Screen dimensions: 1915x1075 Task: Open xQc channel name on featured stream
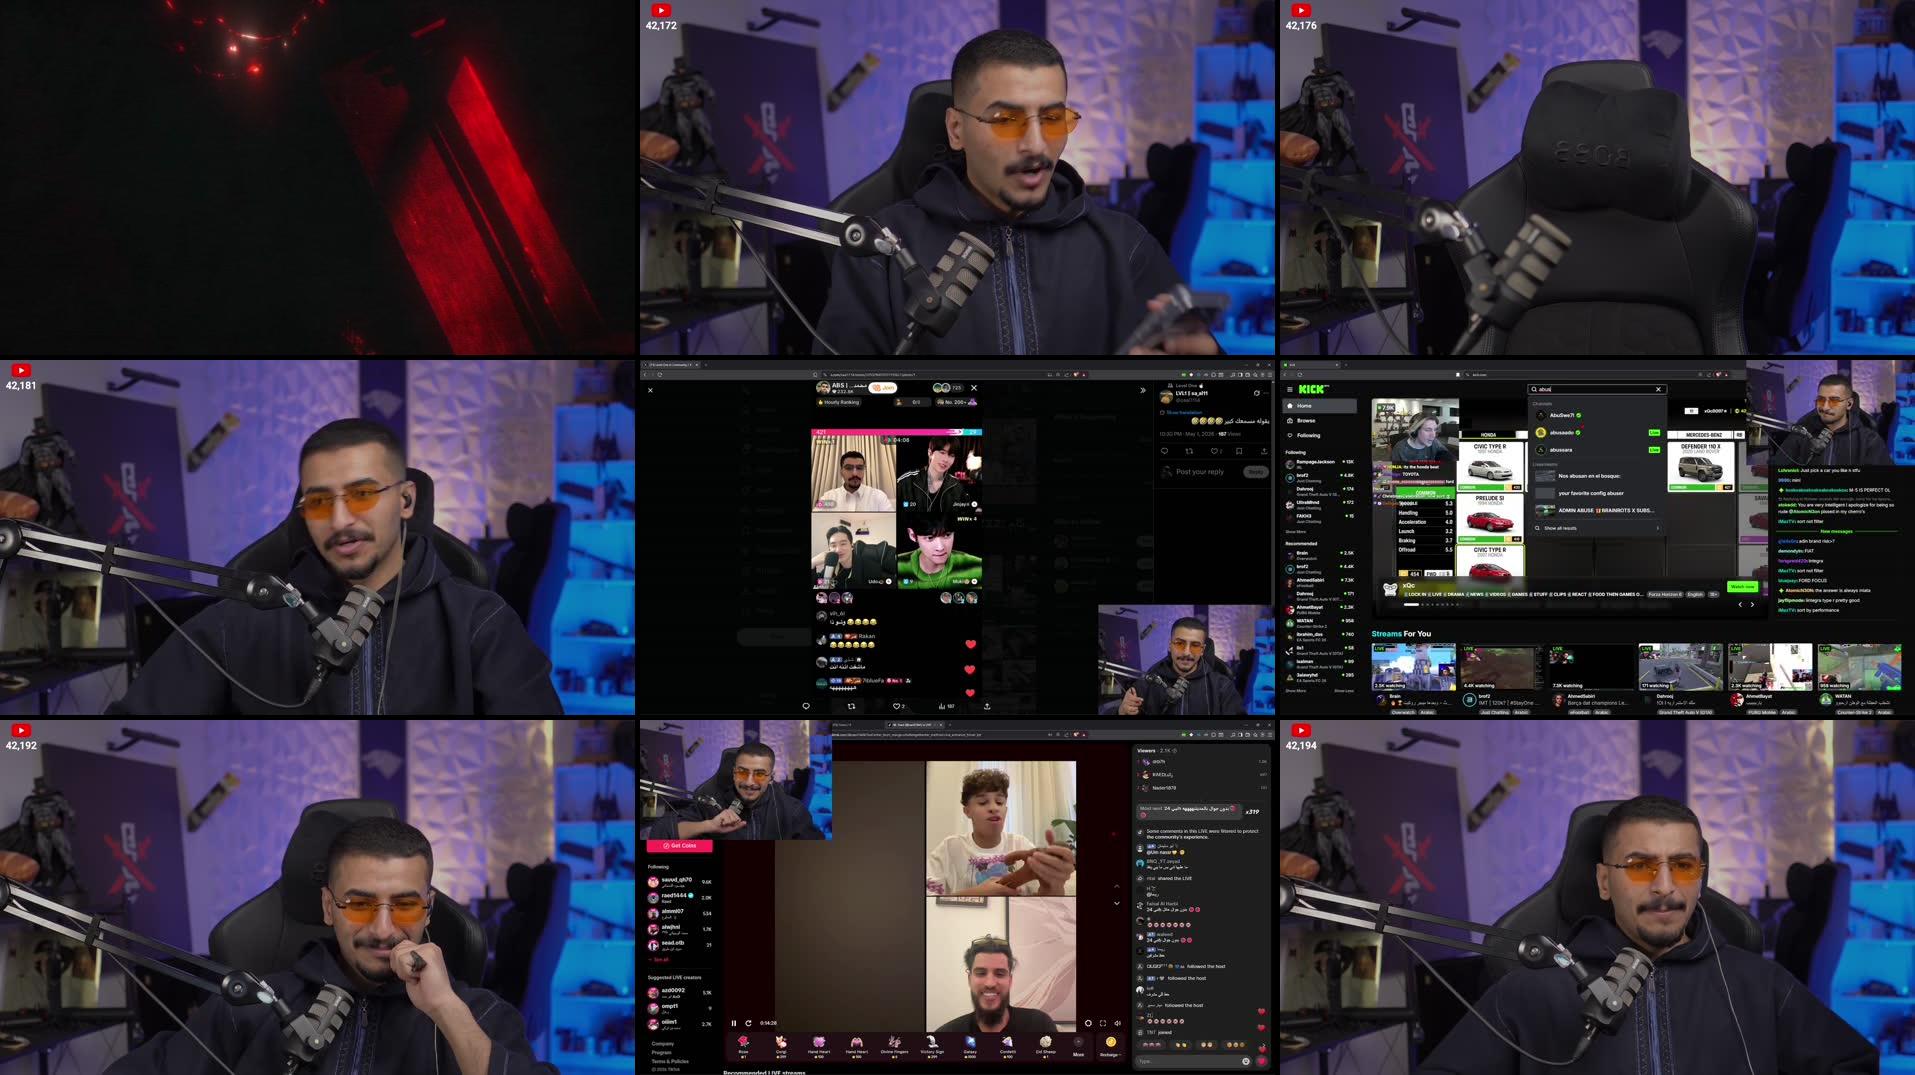pos(1409,586)
